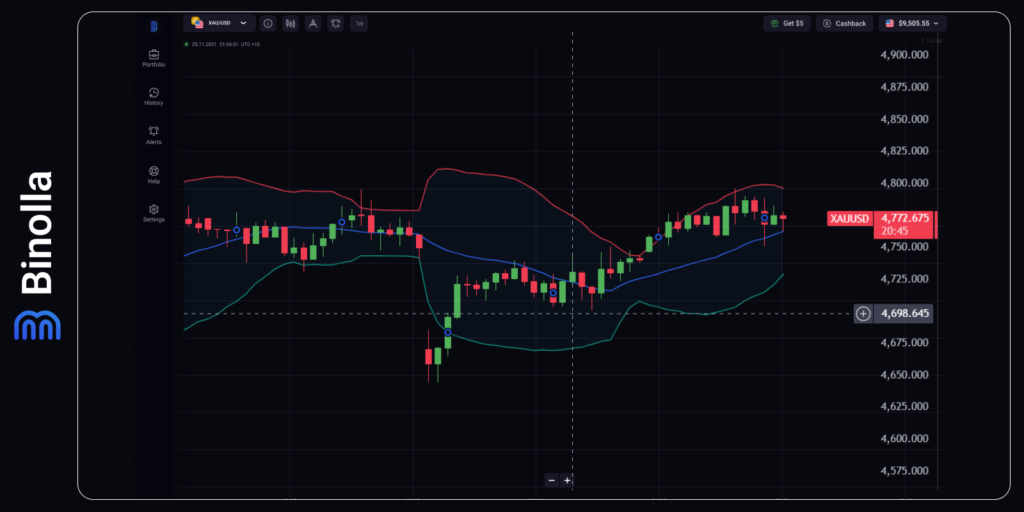
Task: Click the 4,675.000 price axis label
Action: pos(904,343)
